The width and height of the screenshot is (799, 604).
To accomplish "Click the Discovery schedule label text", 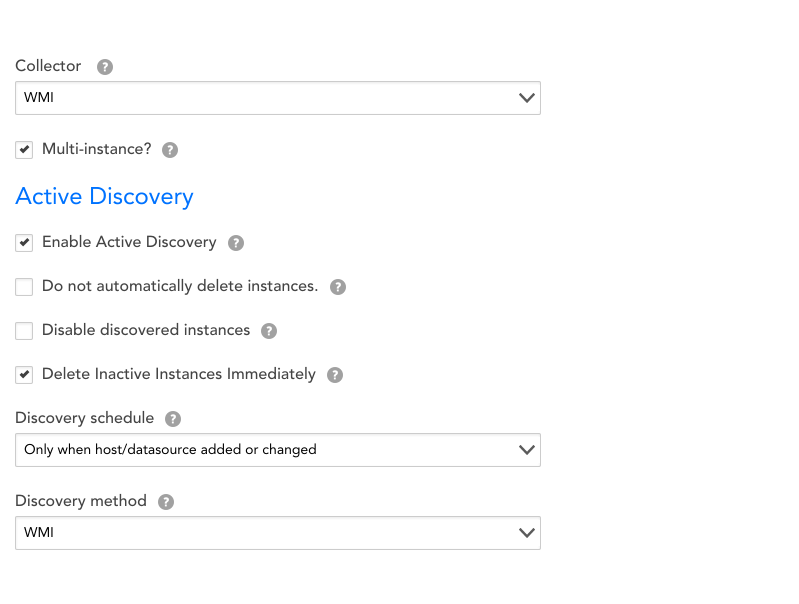I will 84,418.
